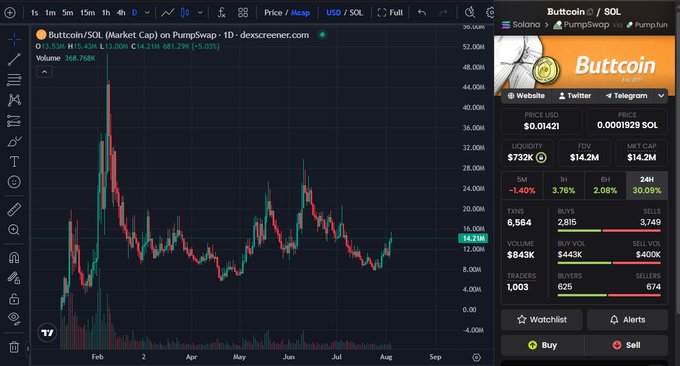Open chart settings icon beside the time axis
Viewport: 680px width, 366px height.
[x=476, y=357]
